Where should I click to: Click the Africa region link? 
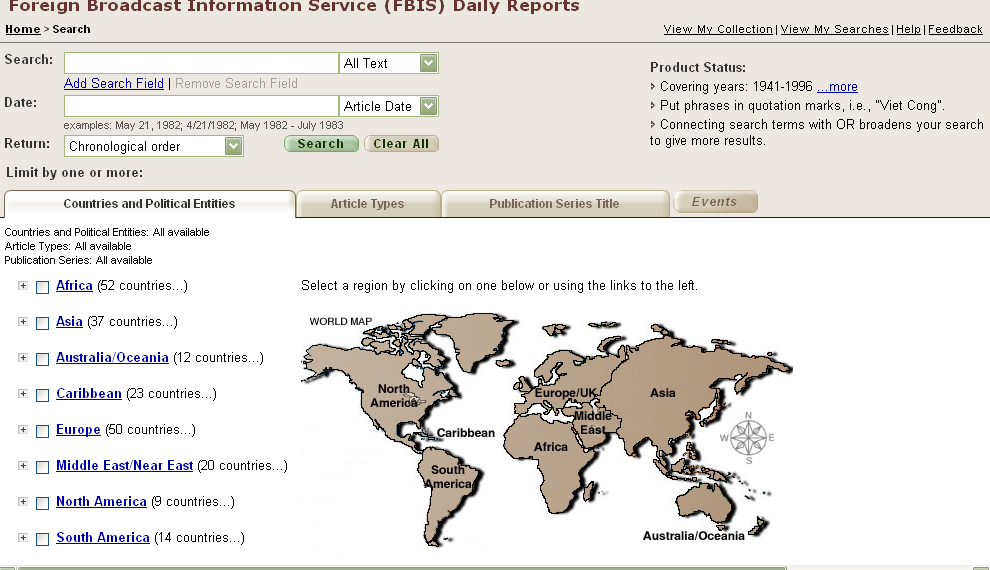coord(75,285)
